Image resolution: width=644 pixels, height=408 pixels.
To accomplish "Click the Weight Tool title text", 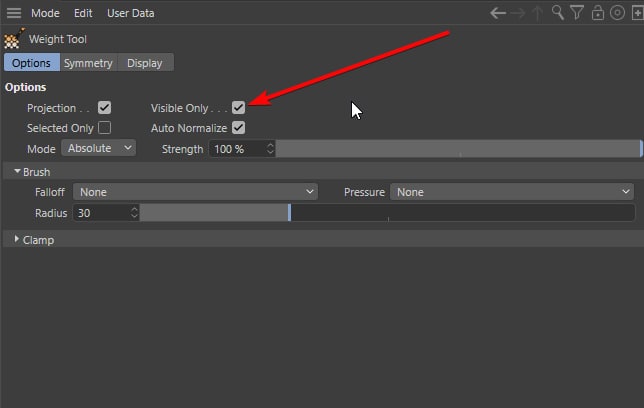I will pyautogui.click(x=58, y=39).
